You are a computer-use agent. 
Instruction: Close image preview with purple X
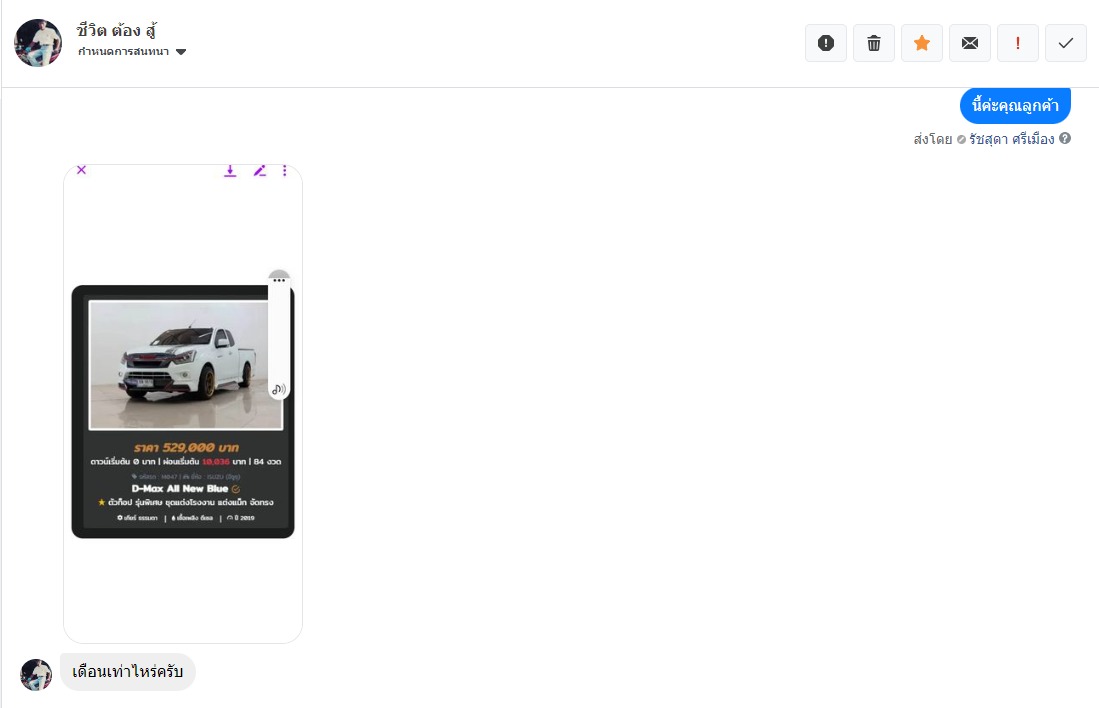[81, 170]
